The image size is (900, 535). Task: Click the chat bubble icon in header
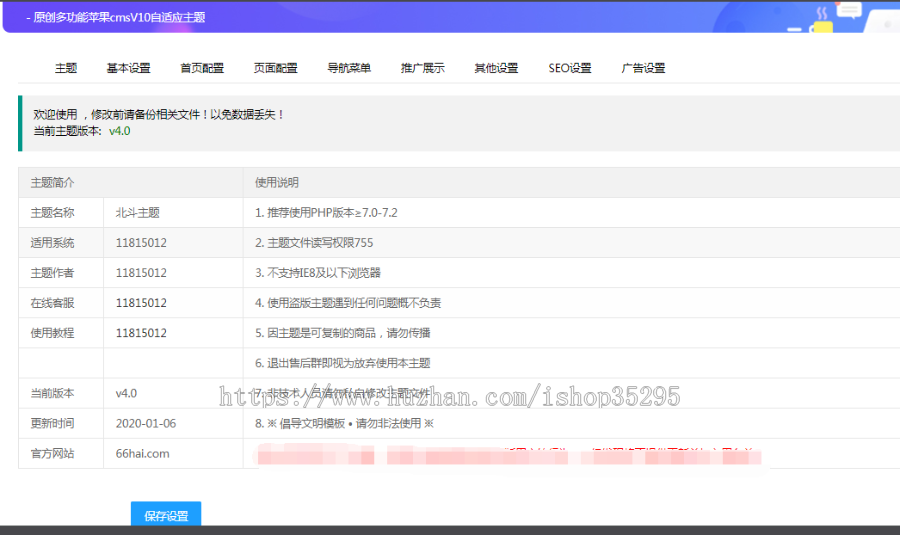(x=849, y=10)
